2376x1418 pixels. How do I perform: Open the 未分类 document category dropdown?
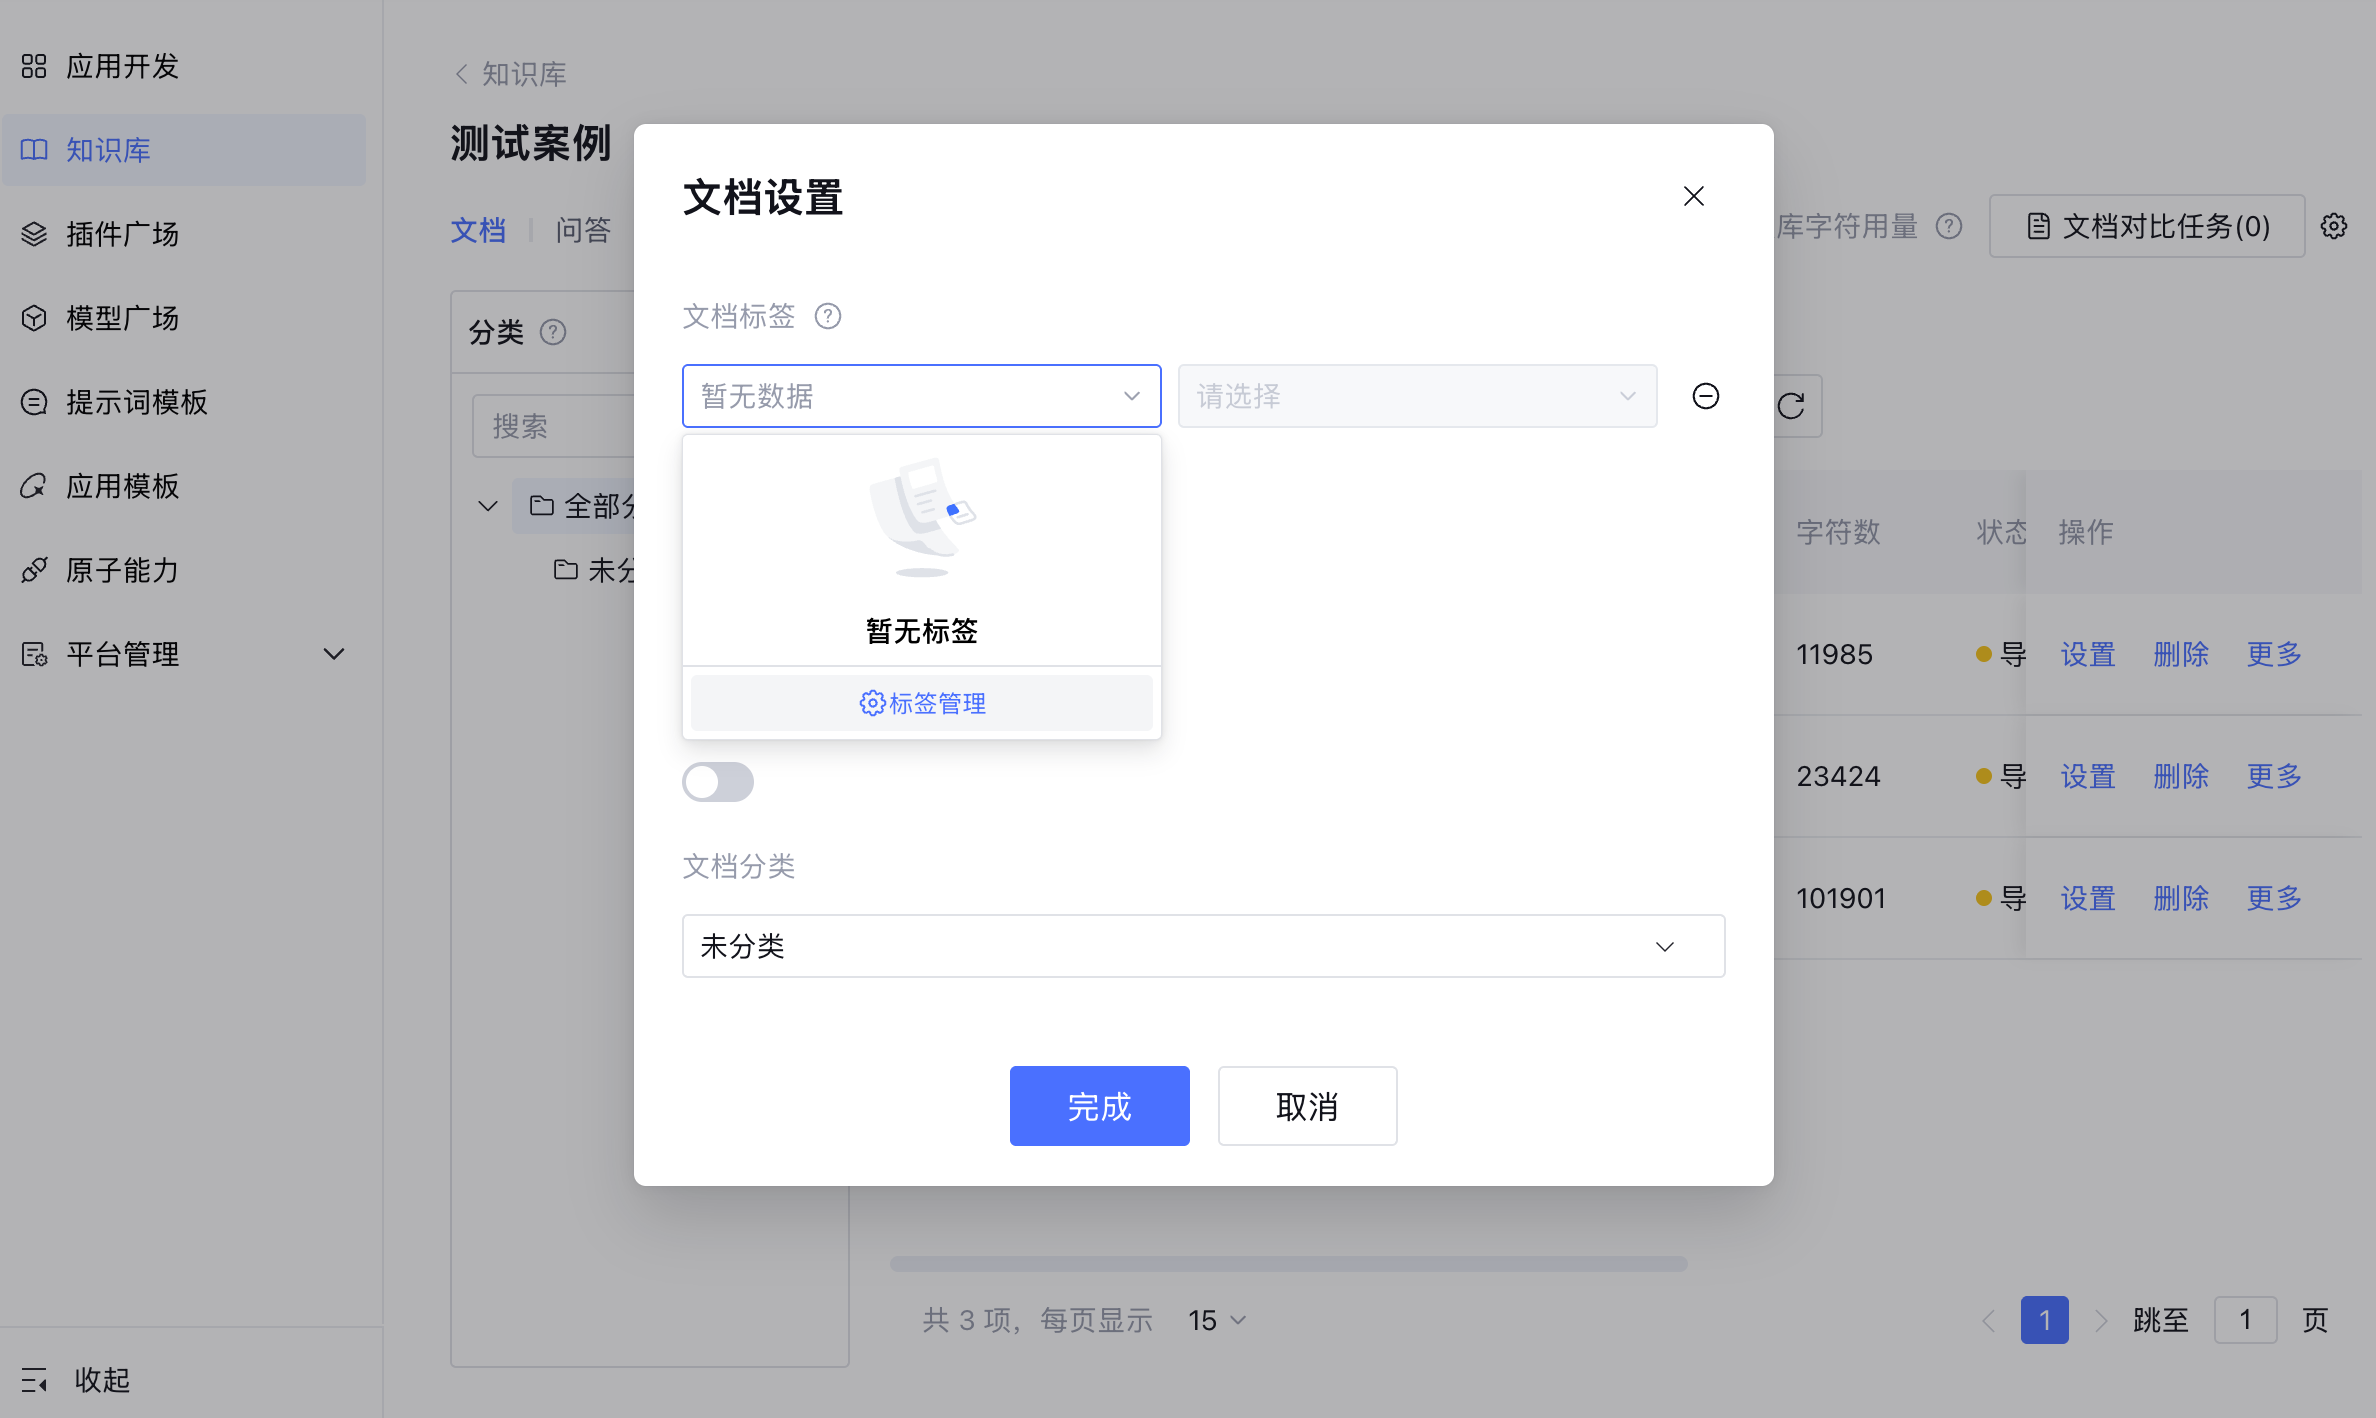(x=1202, y=946)
